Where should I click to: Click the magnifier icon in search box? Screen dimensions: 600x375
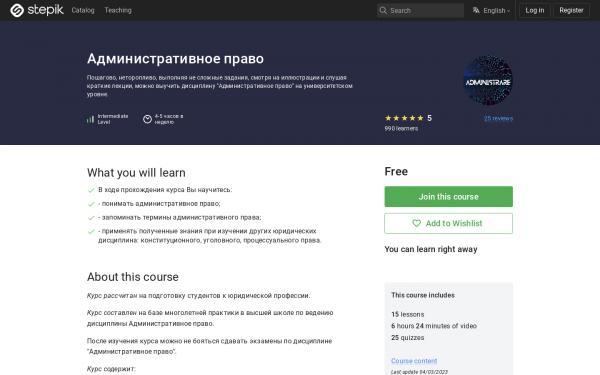[383, 10]
